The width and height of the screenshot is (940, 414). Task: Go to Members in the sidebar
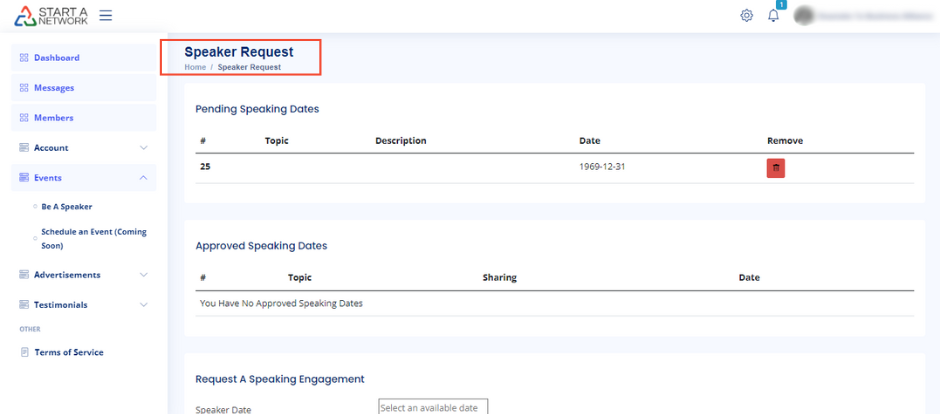(x=53, y=118)
